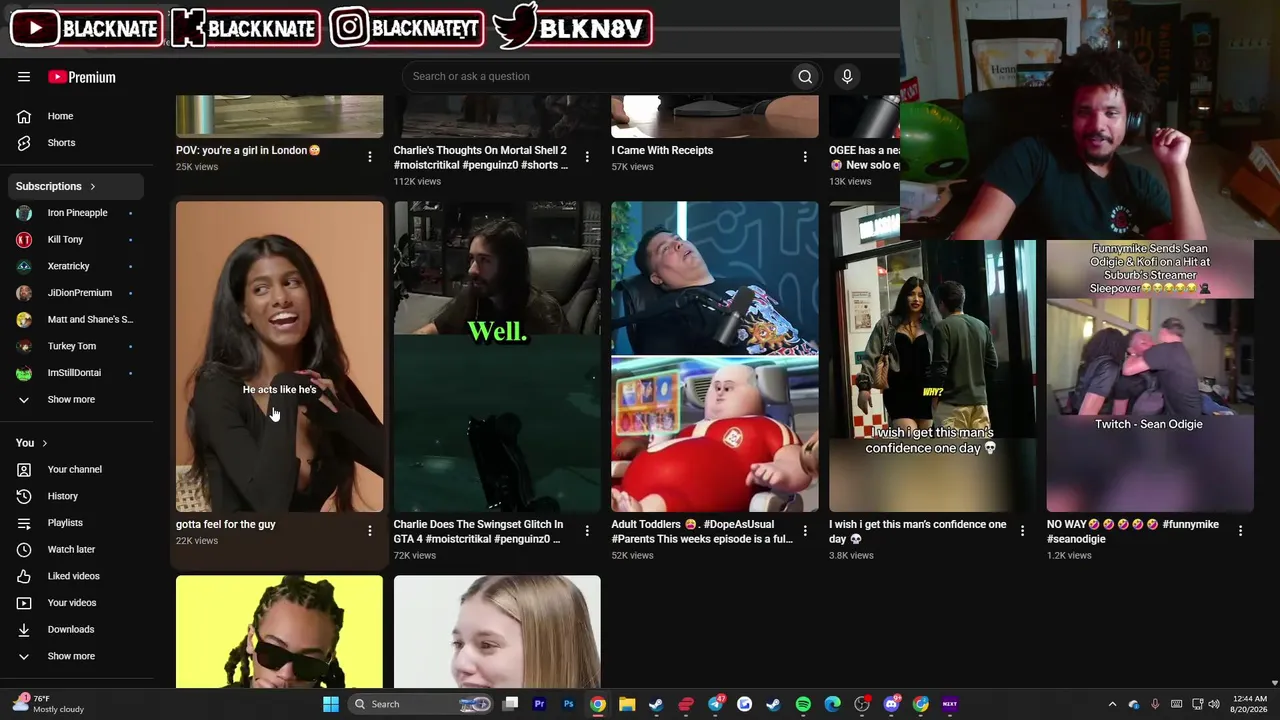This screenshot has height=720, width=1280.
Task: Open options for 'I Came With Receipts'
Action: click(x=805, y=157)
